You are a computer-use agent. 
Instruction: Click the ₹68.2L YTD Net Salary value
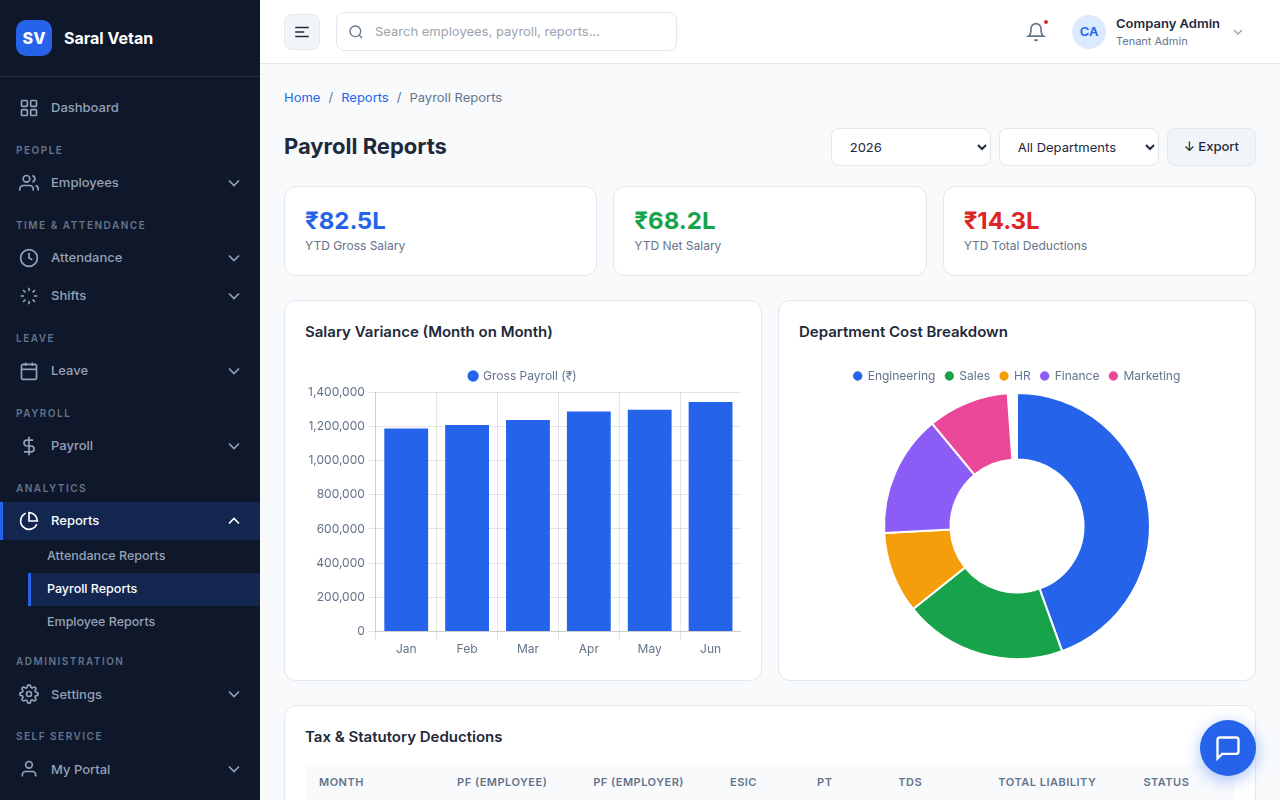click(x=675, y=220)
